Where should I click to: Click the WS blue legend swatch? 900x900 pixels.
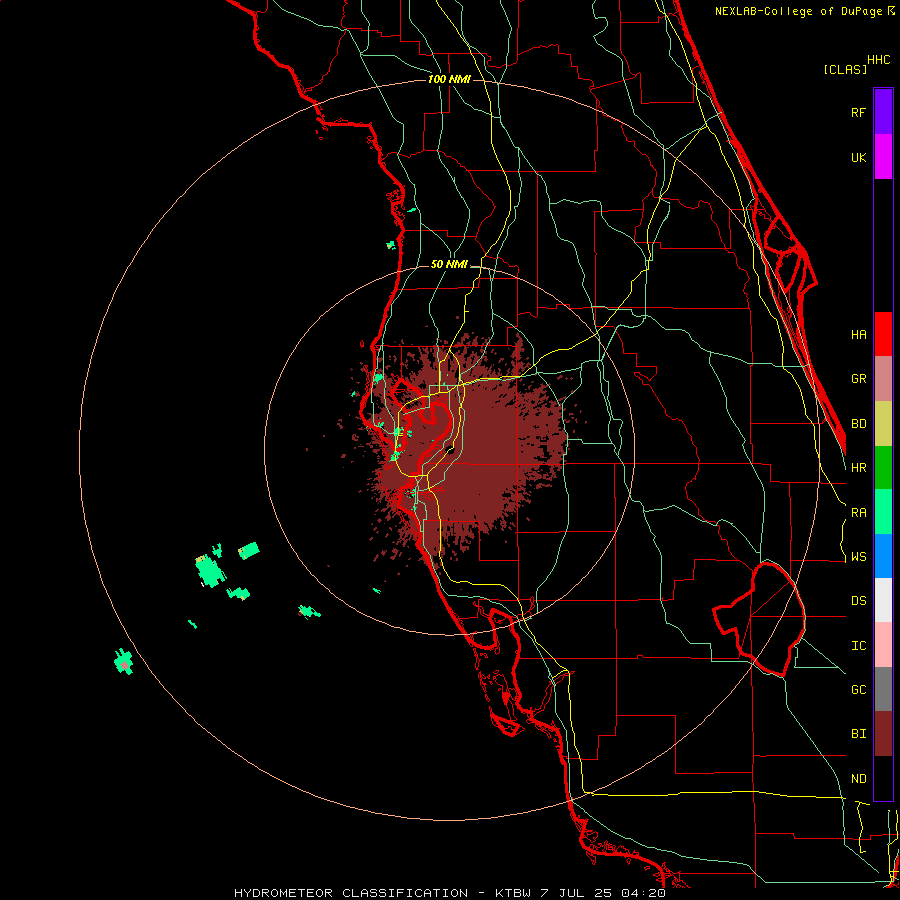(x=883, y=556)
